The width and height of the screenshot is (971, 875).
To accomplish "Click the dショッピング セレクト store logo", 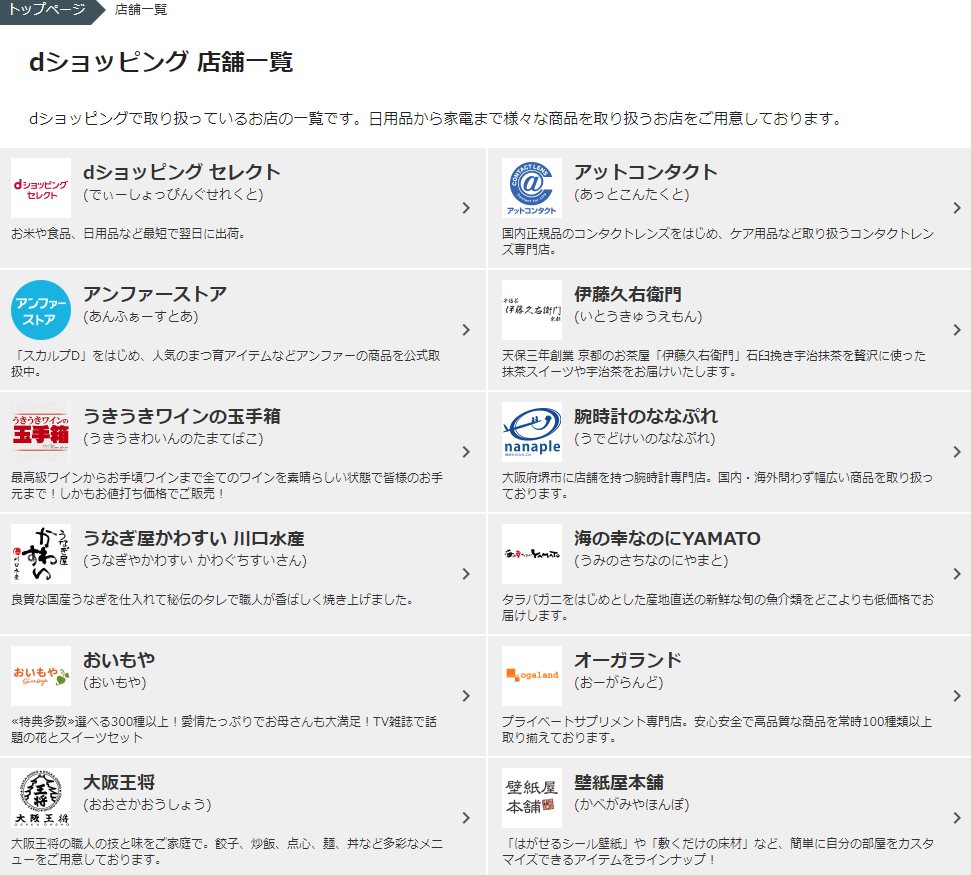I will (41, 188).
